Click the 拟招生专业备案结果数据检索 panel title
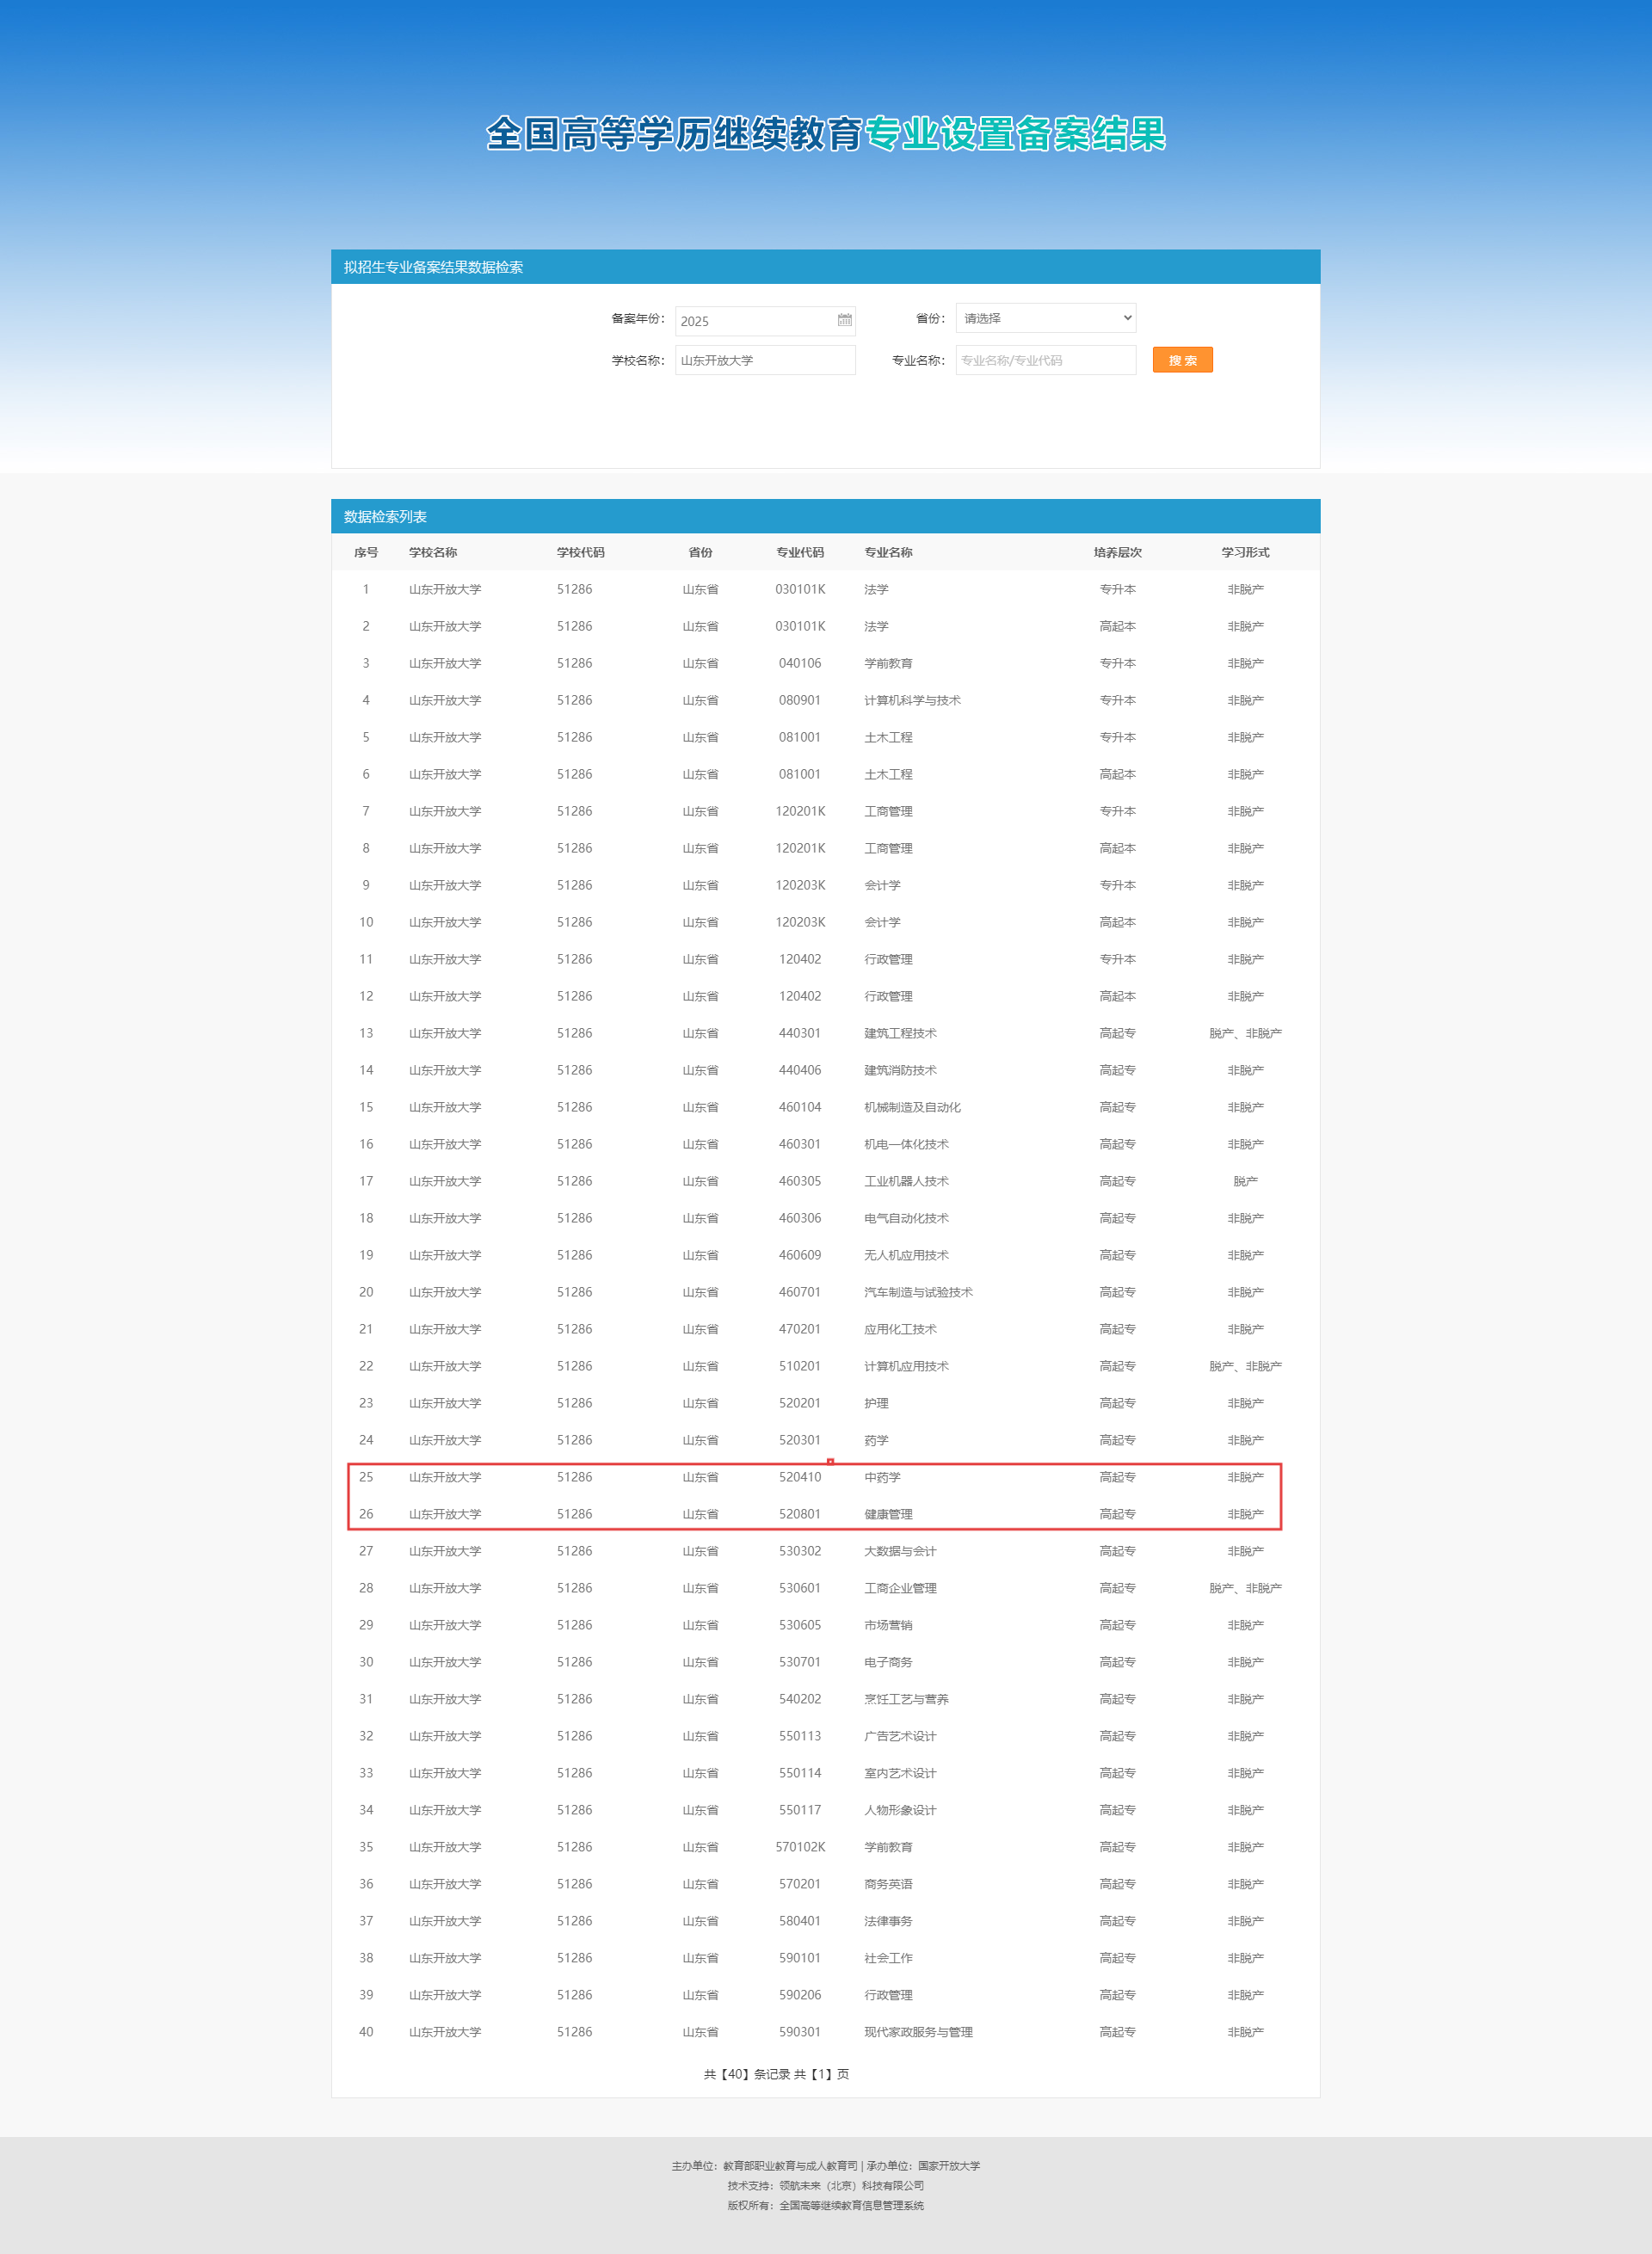Image resolution: width=1652 pixels, height=2254 pixels. tap(433, 267)
